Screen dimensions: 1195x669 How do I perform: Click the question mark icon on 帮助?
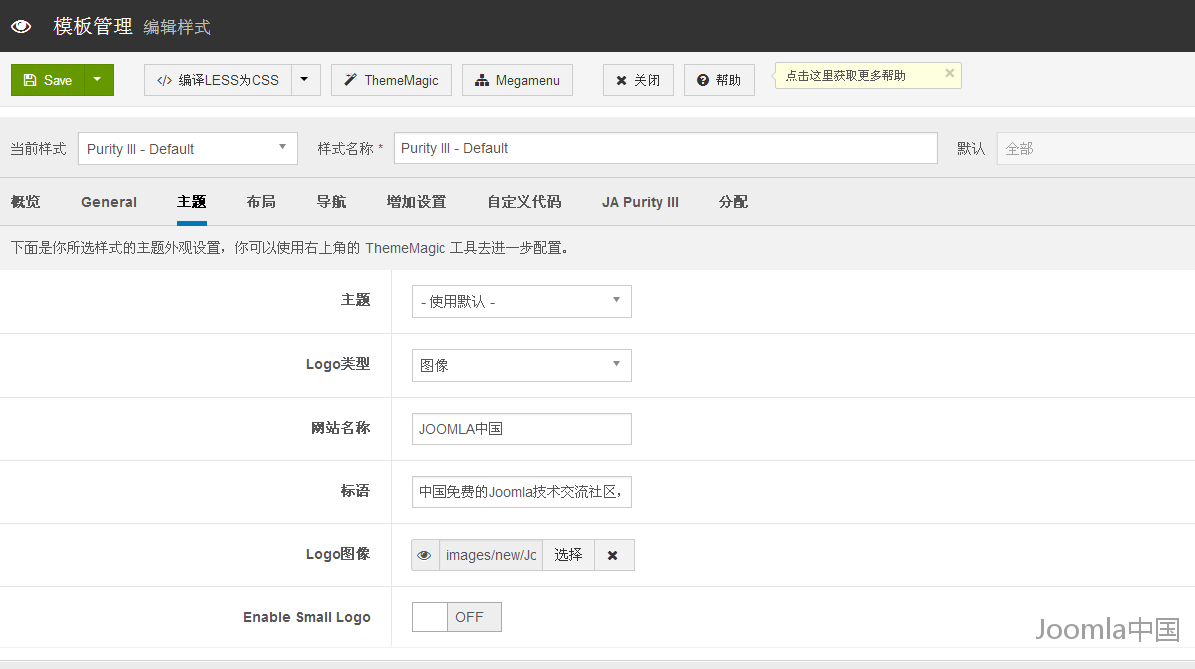[703, 80]
